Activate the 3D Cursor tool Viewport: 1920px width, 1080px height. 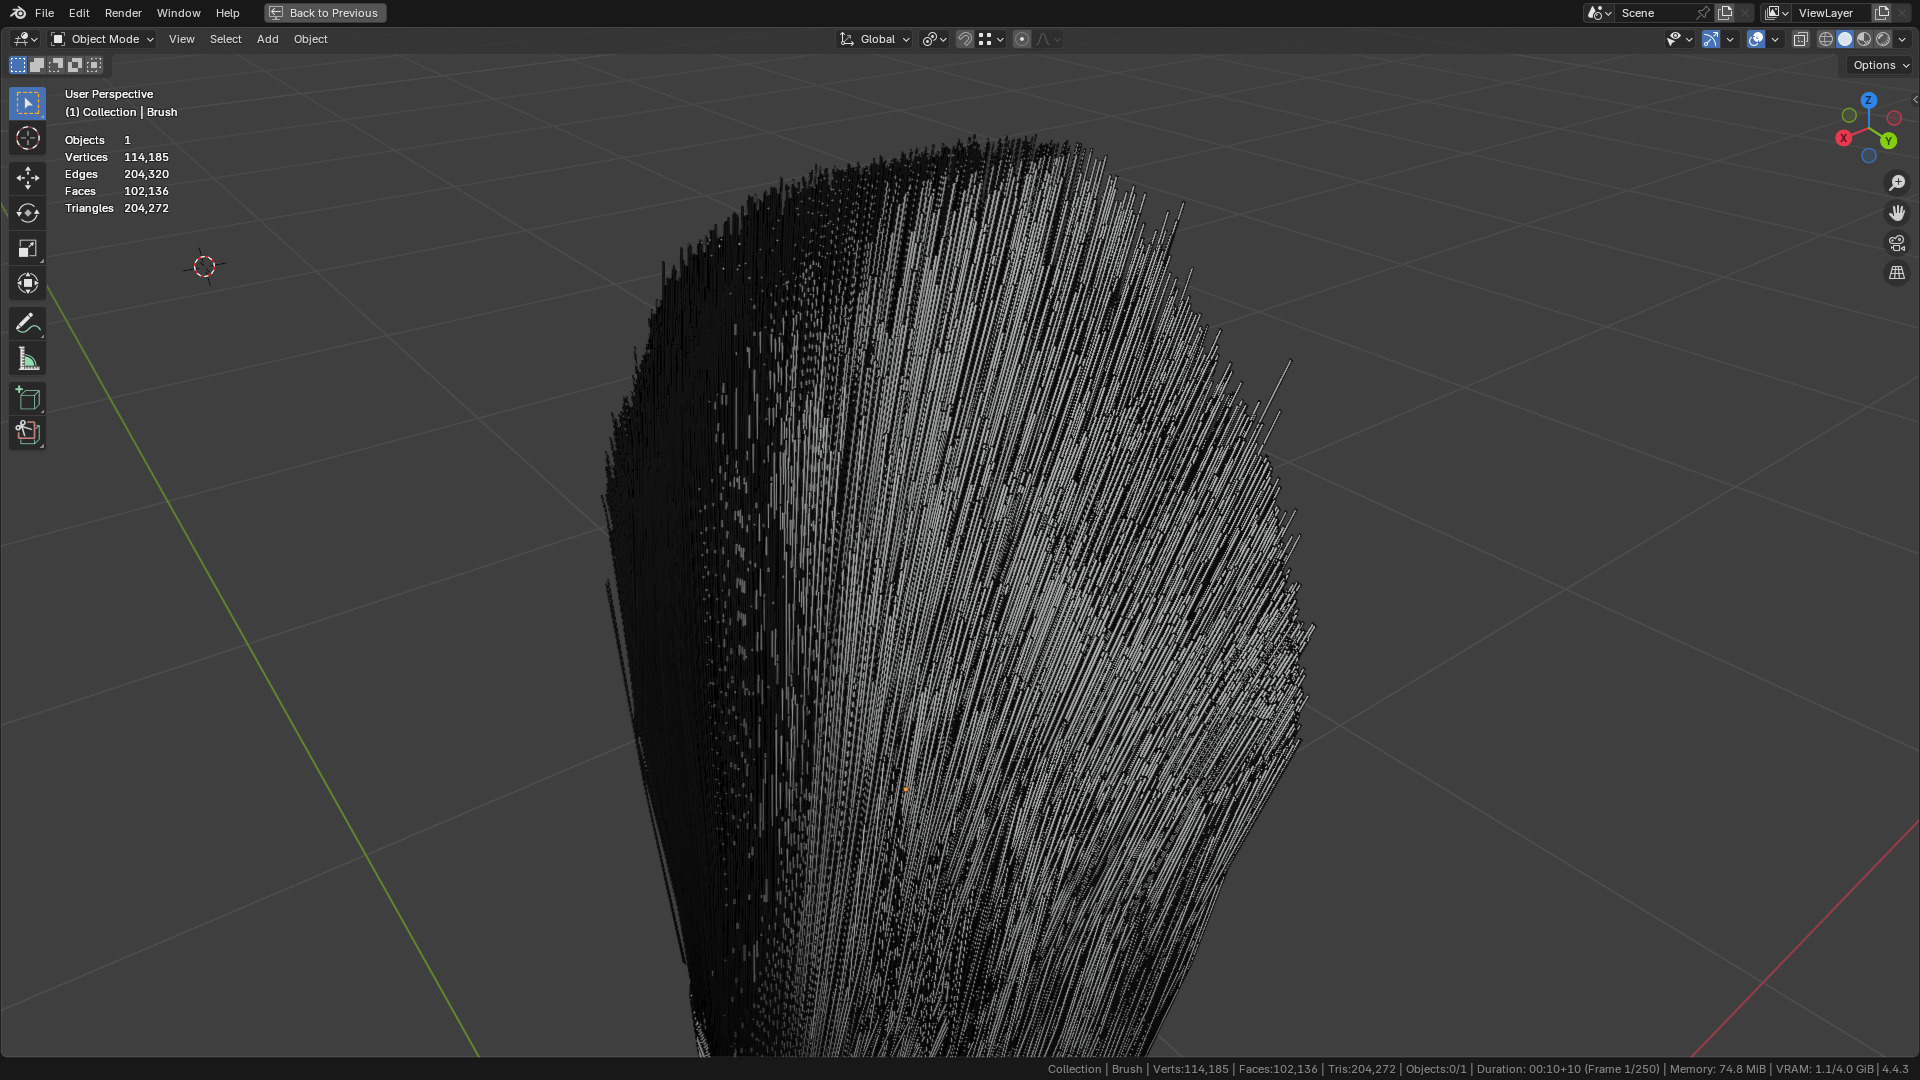tap(27, 138)
